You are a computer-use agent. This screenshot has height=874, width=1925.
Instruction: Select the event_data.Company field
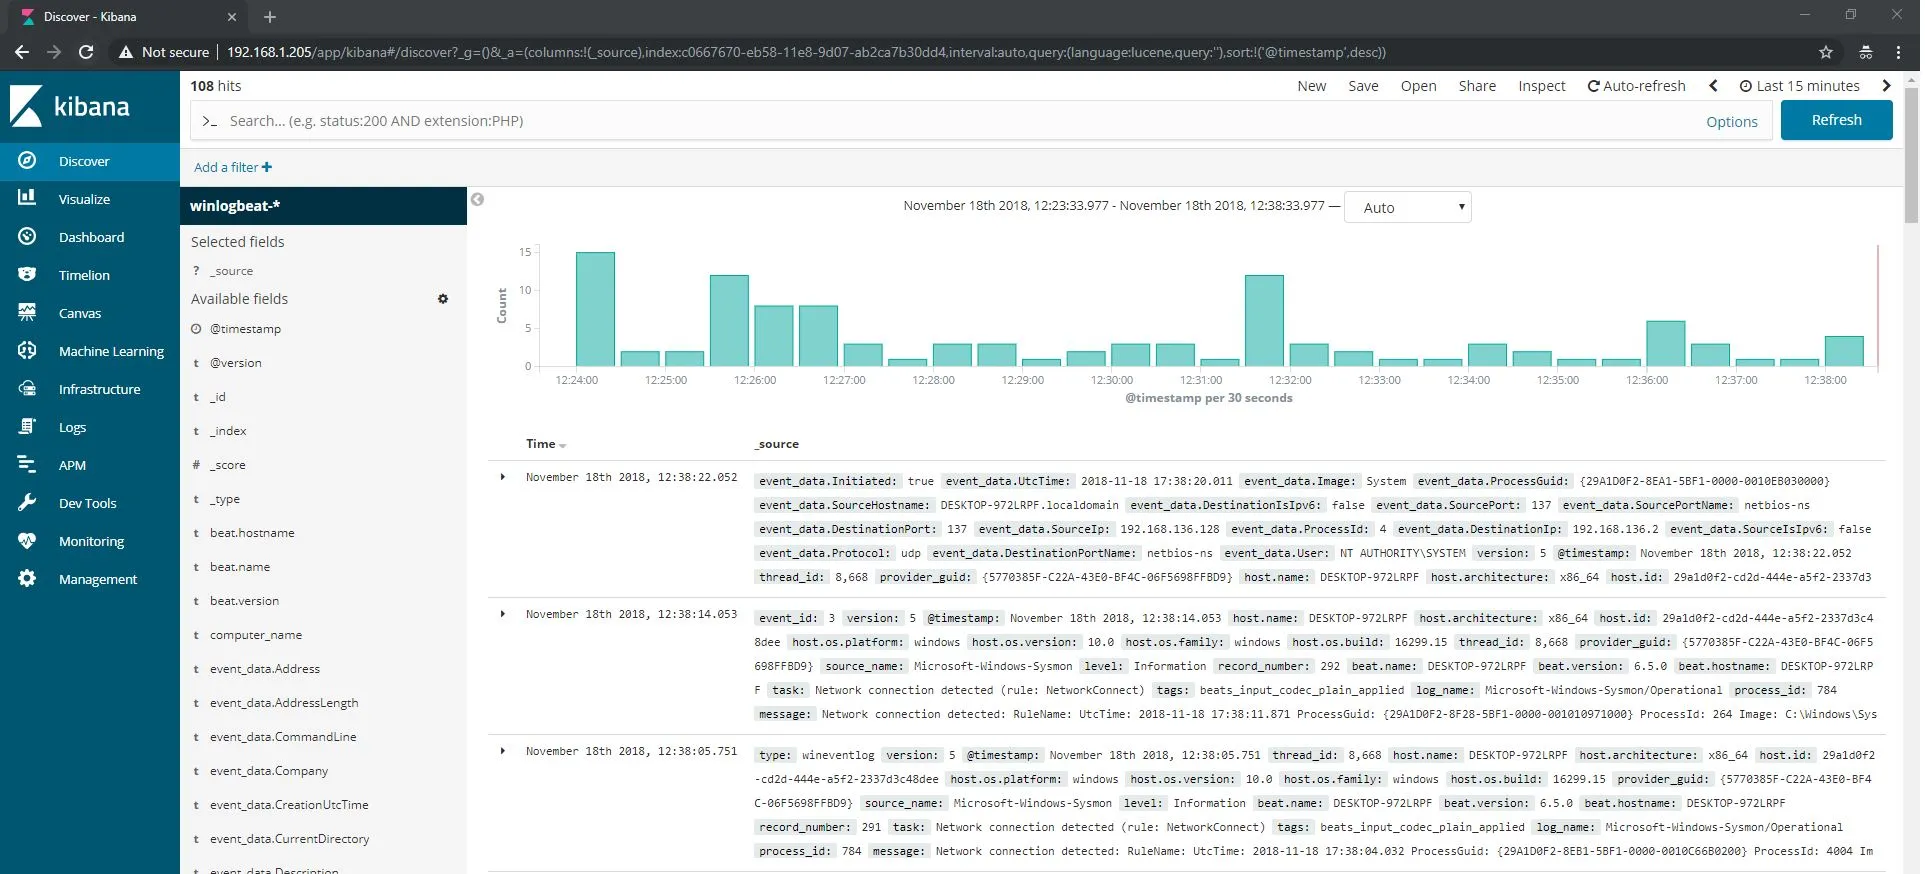coord(269,771)
